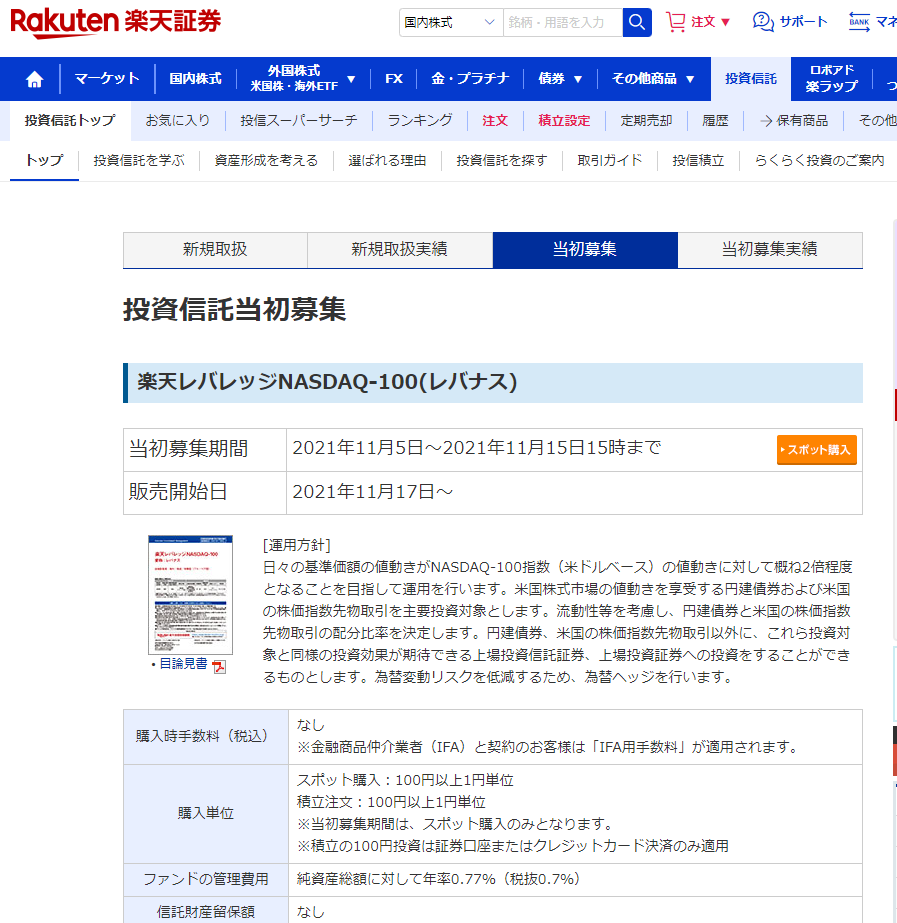Image resolution: width=897 pixels, height=923 pixels.
Task: Expand the 債券 navigation dropdown
Action: (560, 79)
